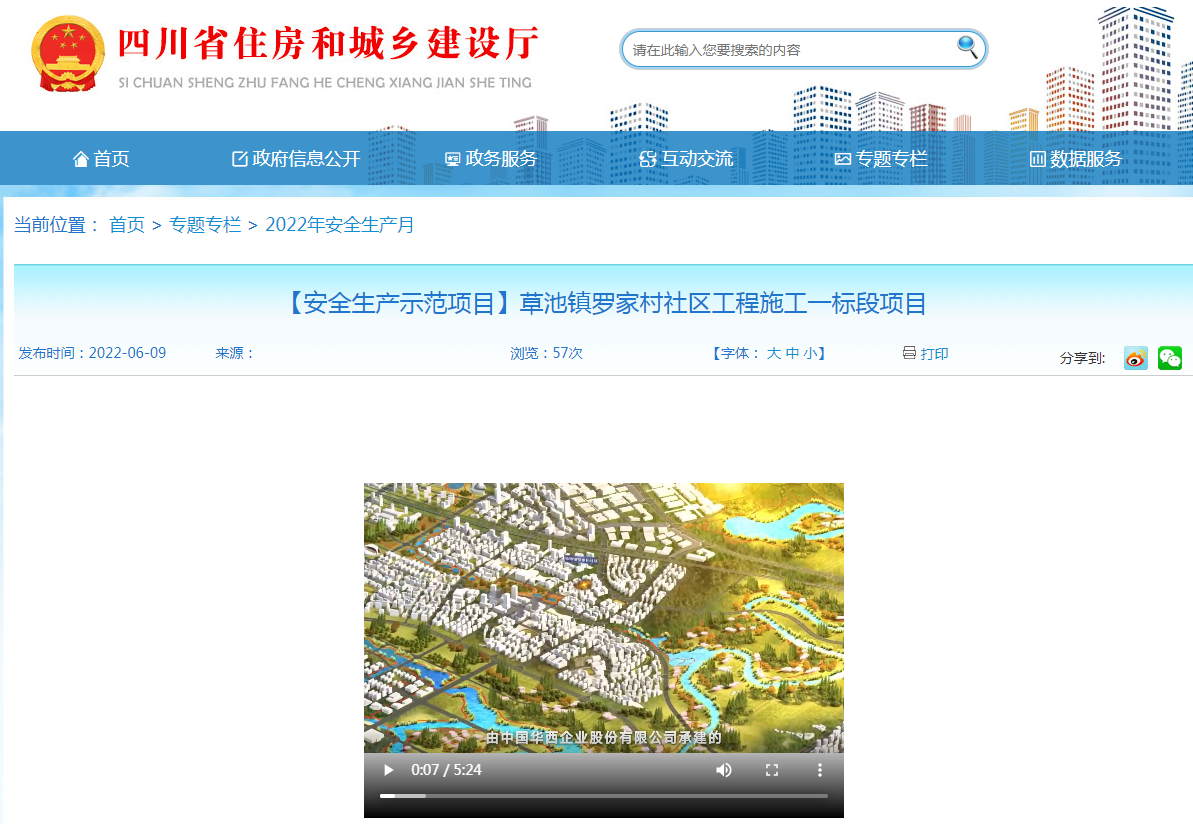Set font size to 大
The height and width of the screenshot is (824, 1193).
(x=773, y=353)
